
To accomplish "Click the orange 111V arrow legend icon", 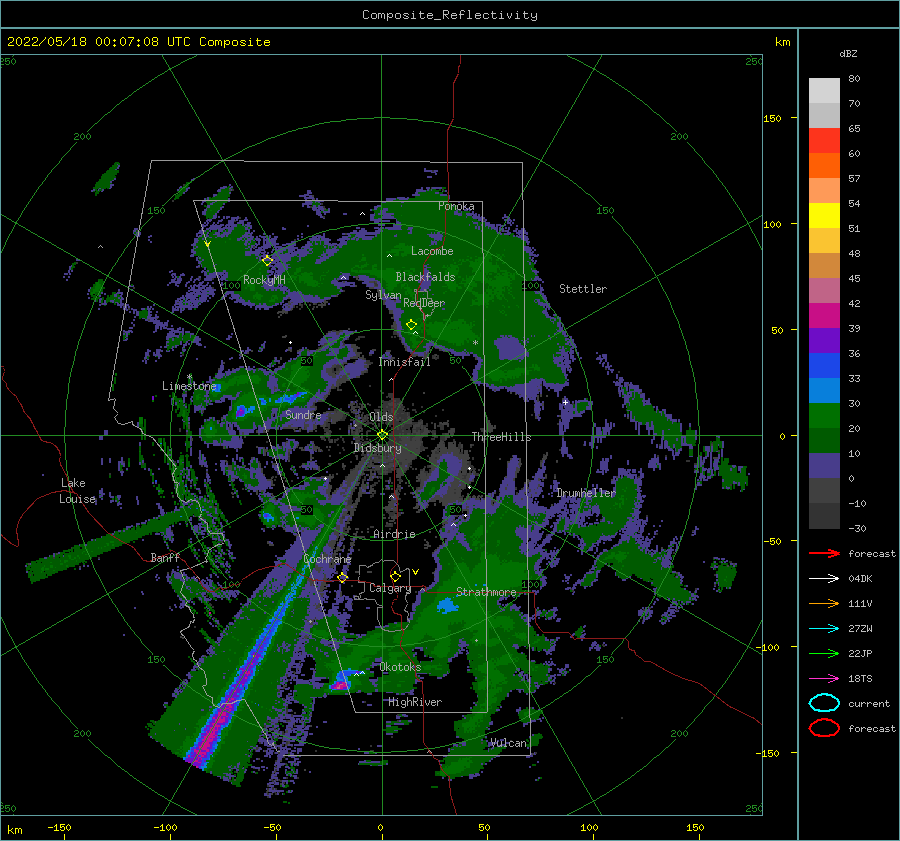I will 824,603.
